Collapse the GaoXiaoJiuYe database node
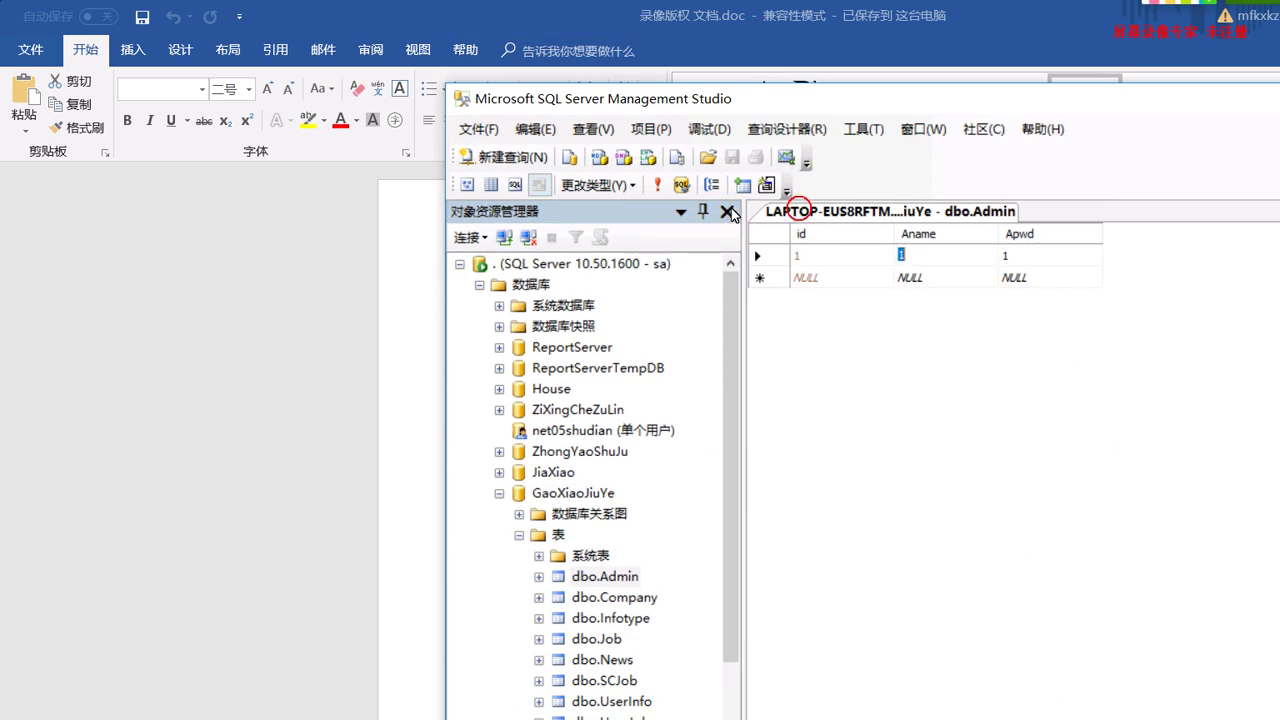 [x=499, y=494]
